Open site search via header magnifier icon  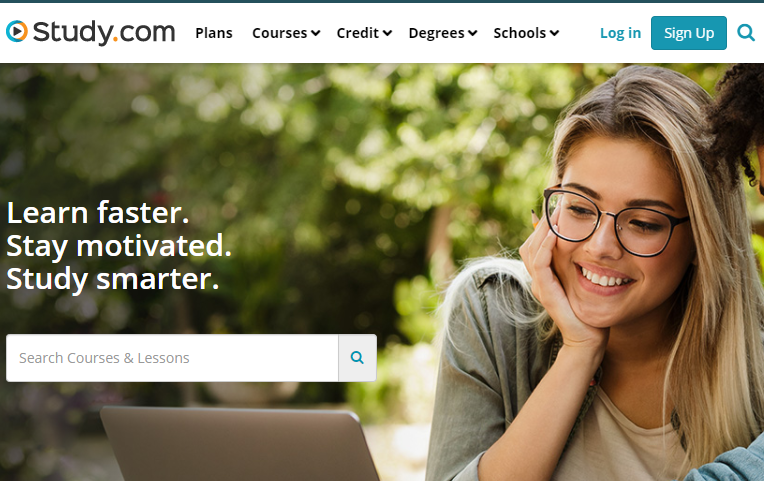[745, 33]
